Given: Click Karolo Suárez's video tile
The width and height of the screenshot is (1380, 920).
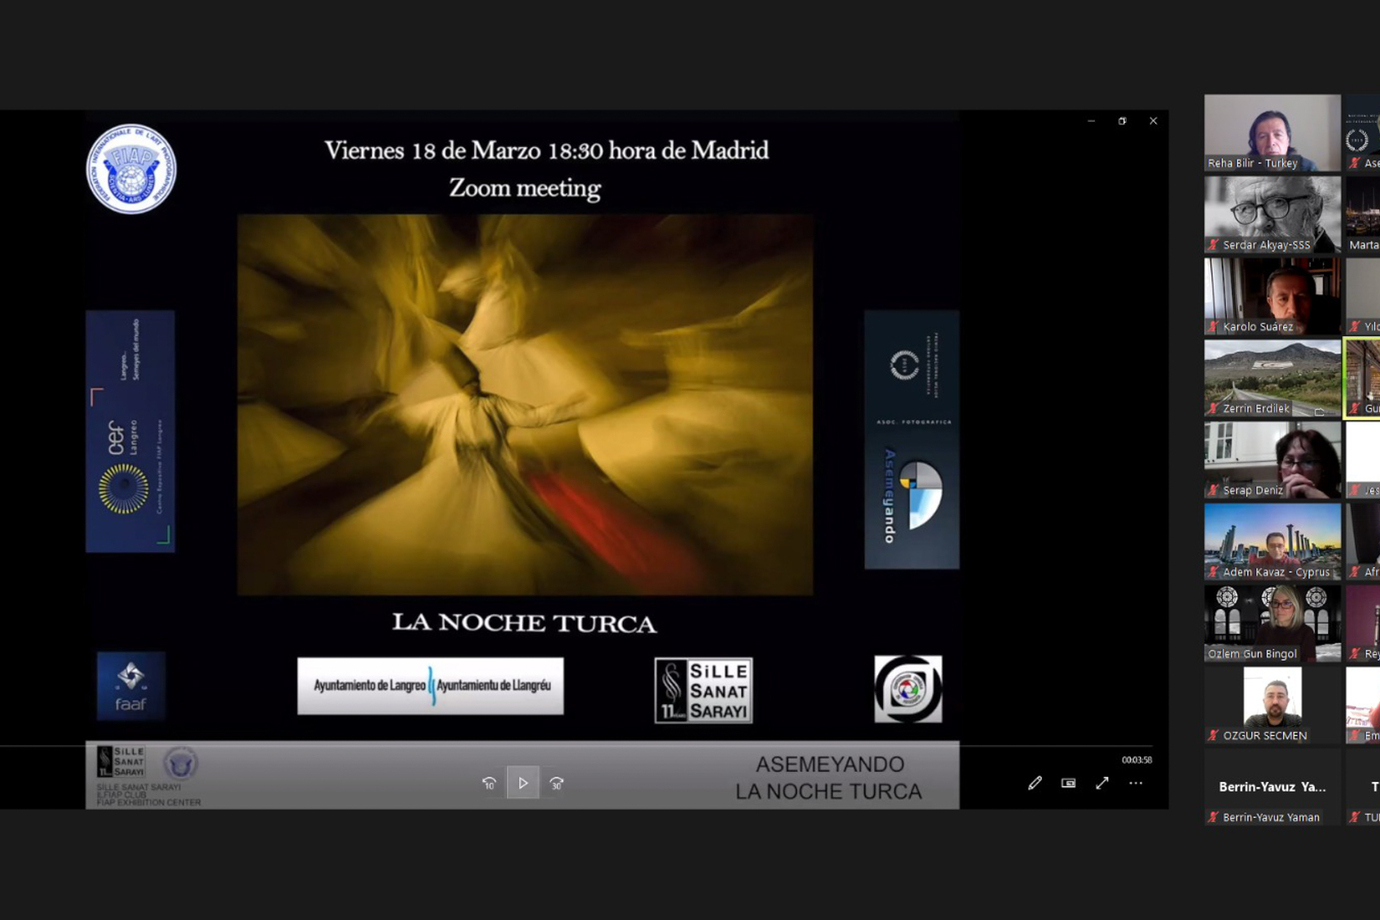Looking at the screenshot, I should click(x=1272, y=296).
